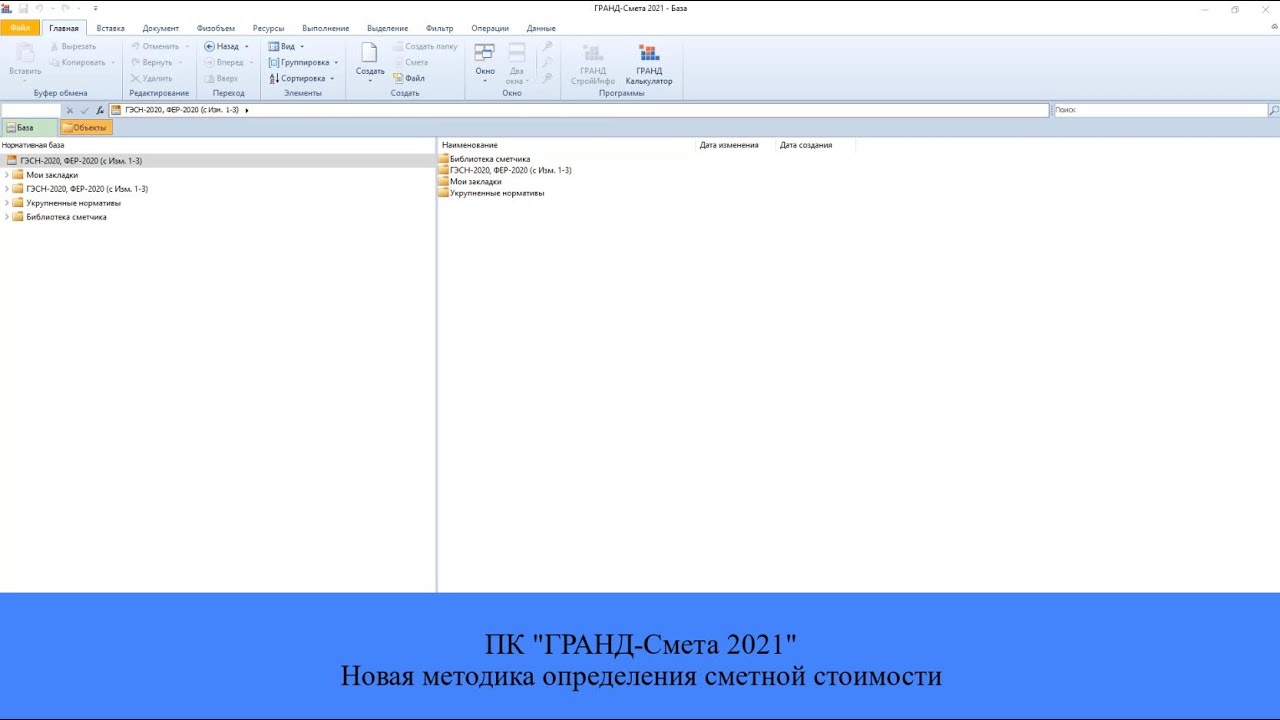Image resolution: width=1280 pixels, height=720 pixels.
Task: Click the quick access toolbar customize arrow
Action: (95, 8)
